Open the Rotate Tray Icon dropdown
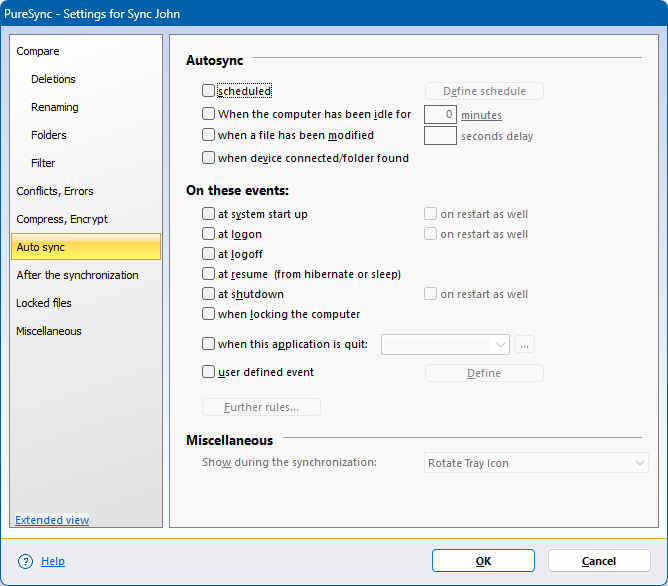This screenshot has height=586, width=668. click(x=536, y=462)
